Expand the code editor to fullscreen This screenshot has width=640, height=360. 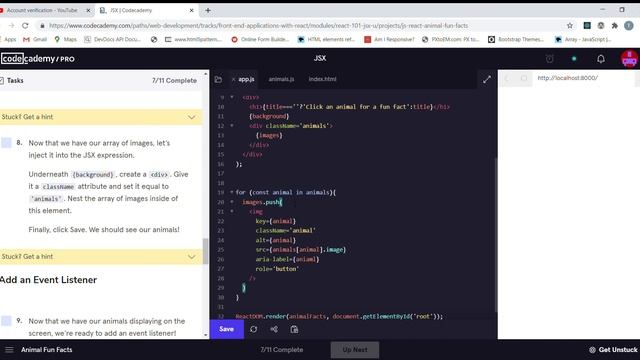click(487, 80)
